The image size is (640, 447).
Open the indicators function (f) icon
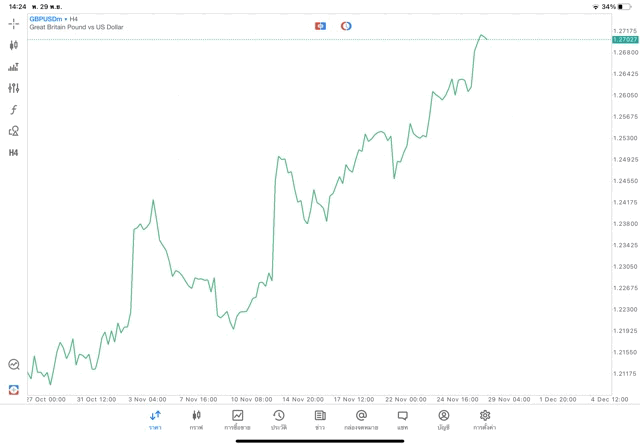pyautogui.click(x=14, y=110)
